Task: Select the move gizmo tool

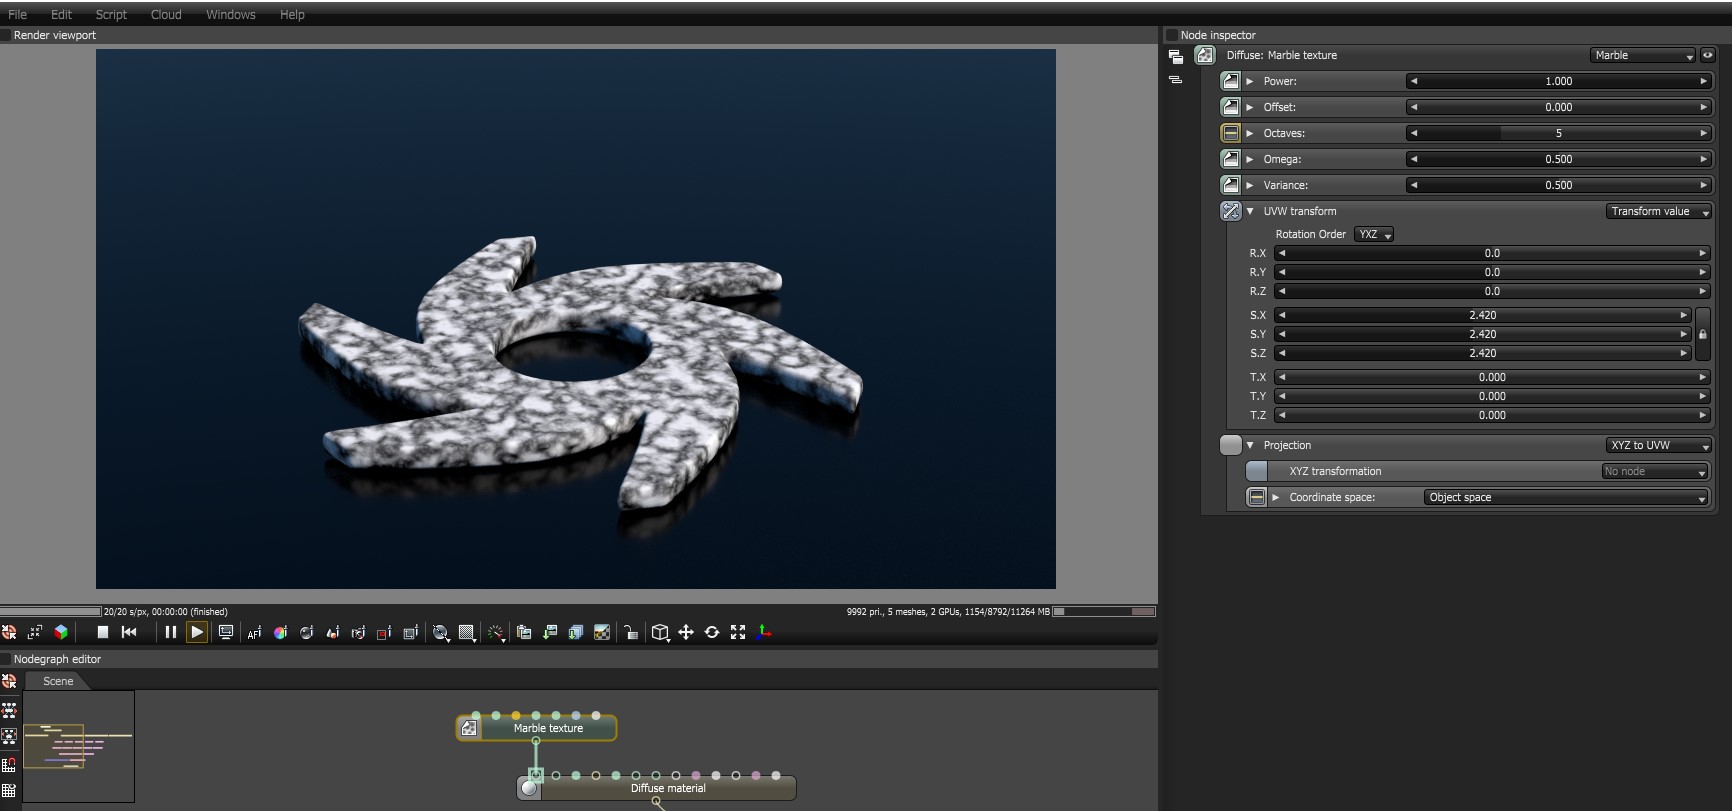Action: click(686, 632)
